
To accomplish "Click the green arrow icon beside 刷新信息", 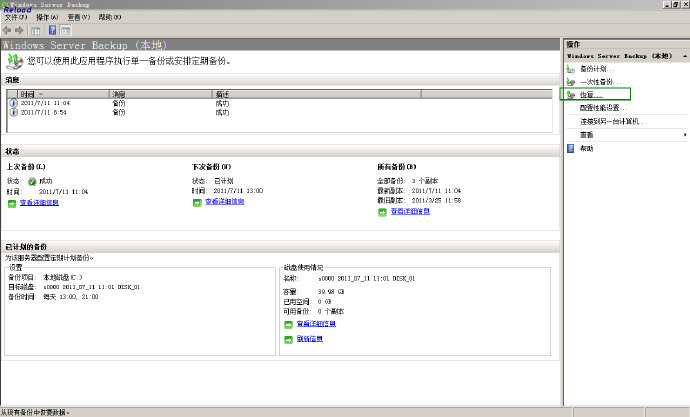I will coord(288,340).
